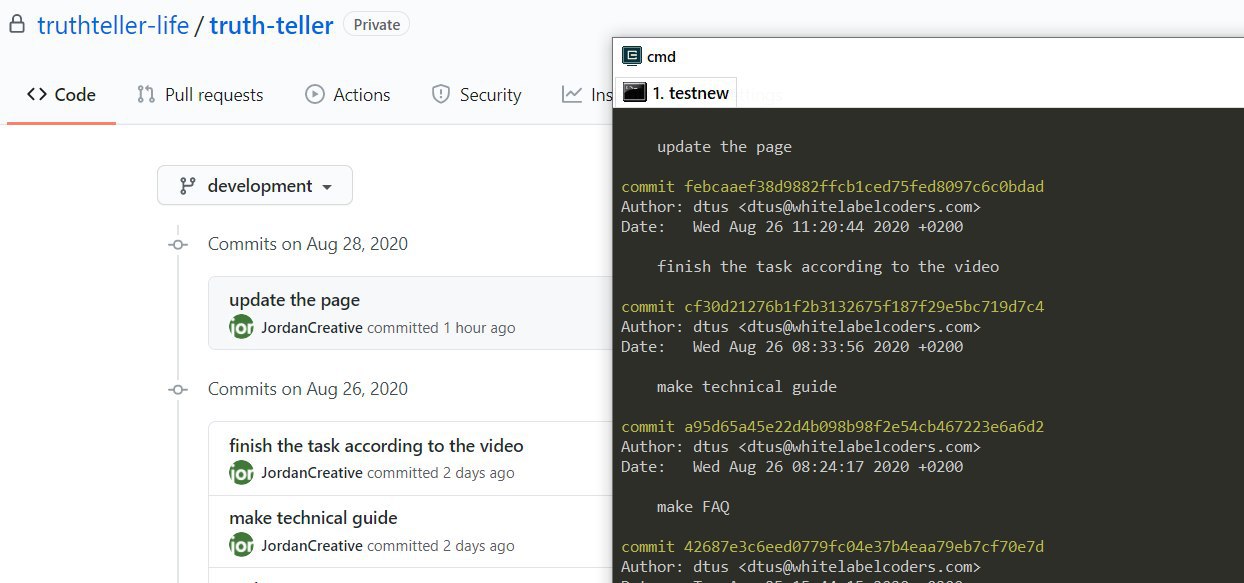Click terminal message 'make technical guide'
The width and height of the screenshot is (1244, 583).
click(x=747, y=387)
